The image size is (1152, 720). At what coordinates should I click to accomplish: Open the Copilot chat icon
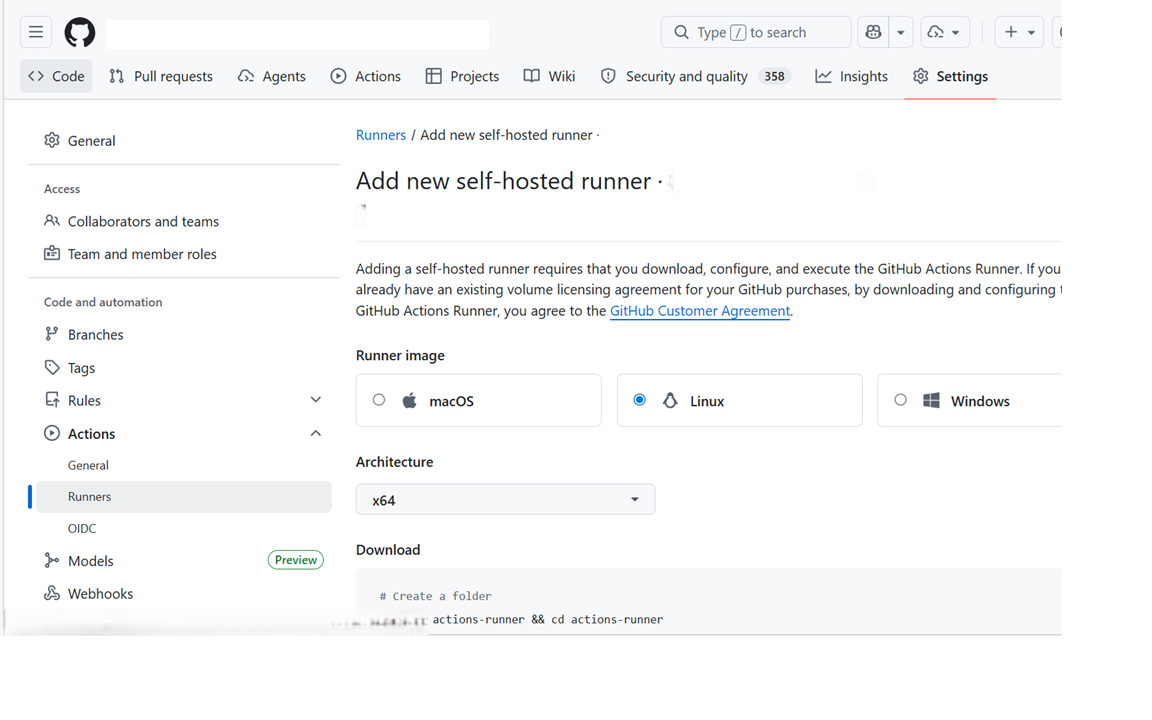[873, 32]
